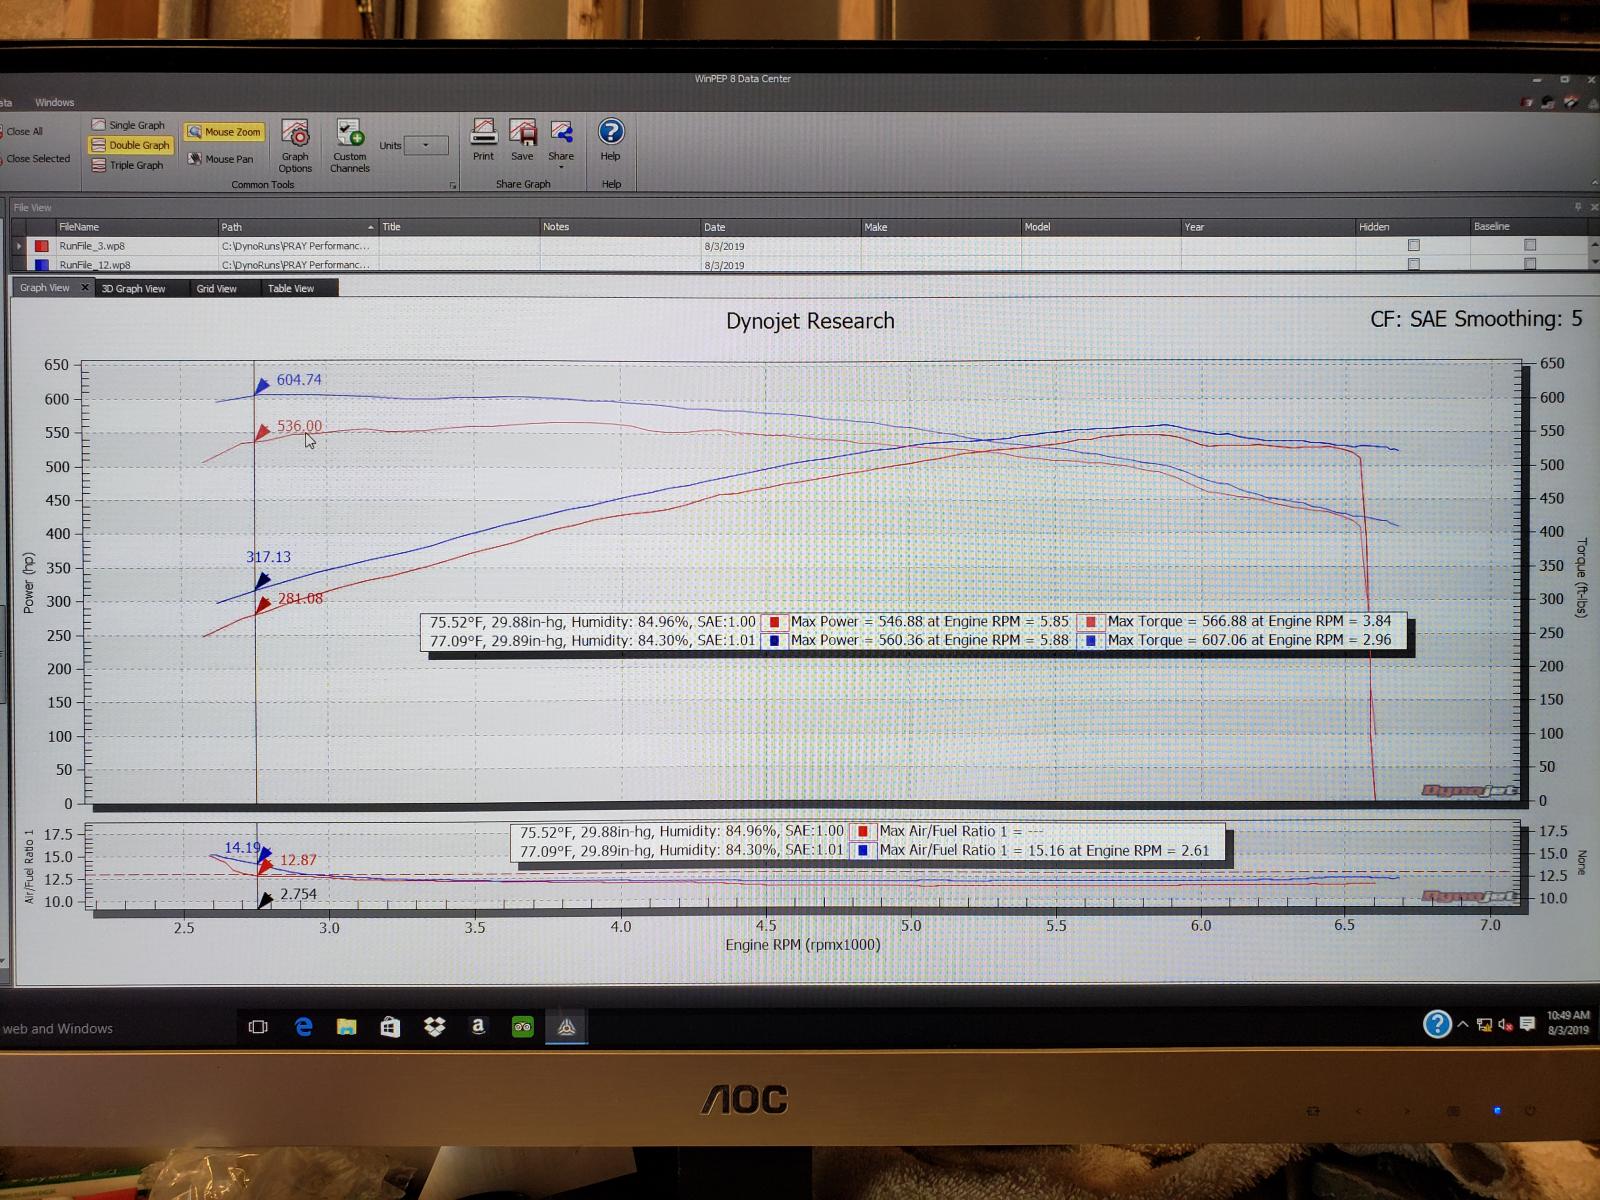Open Dropbox from taskbar
Viewport: 1600px width, 1200px height.
(x=434, y=1027)
